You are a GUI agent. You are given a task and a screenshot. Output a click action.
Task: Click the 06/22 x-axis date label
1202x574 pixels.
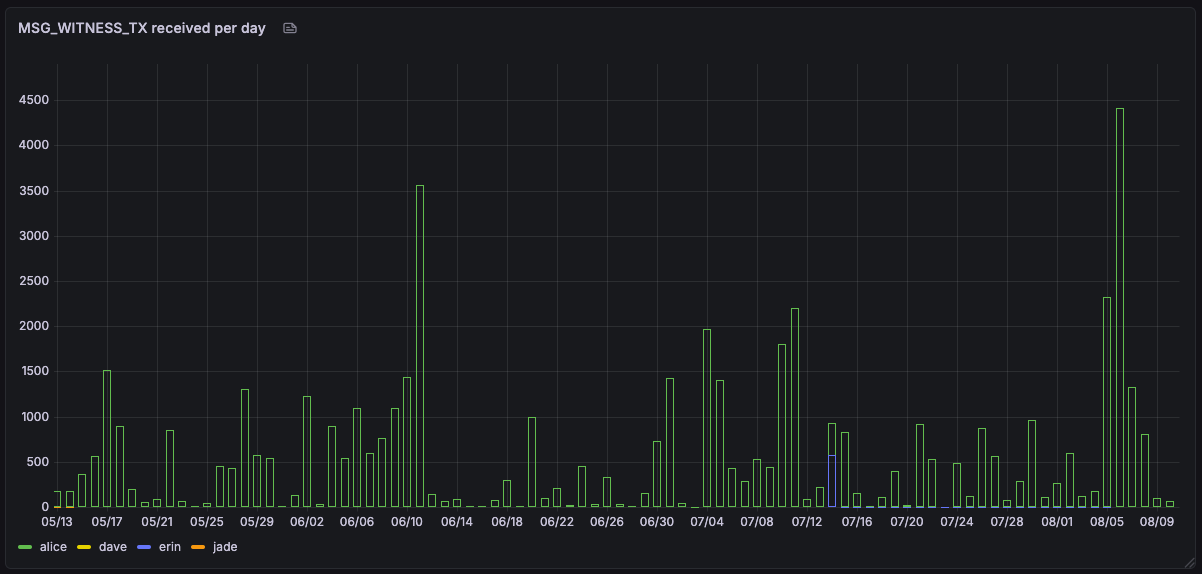[x=557, y=521]
